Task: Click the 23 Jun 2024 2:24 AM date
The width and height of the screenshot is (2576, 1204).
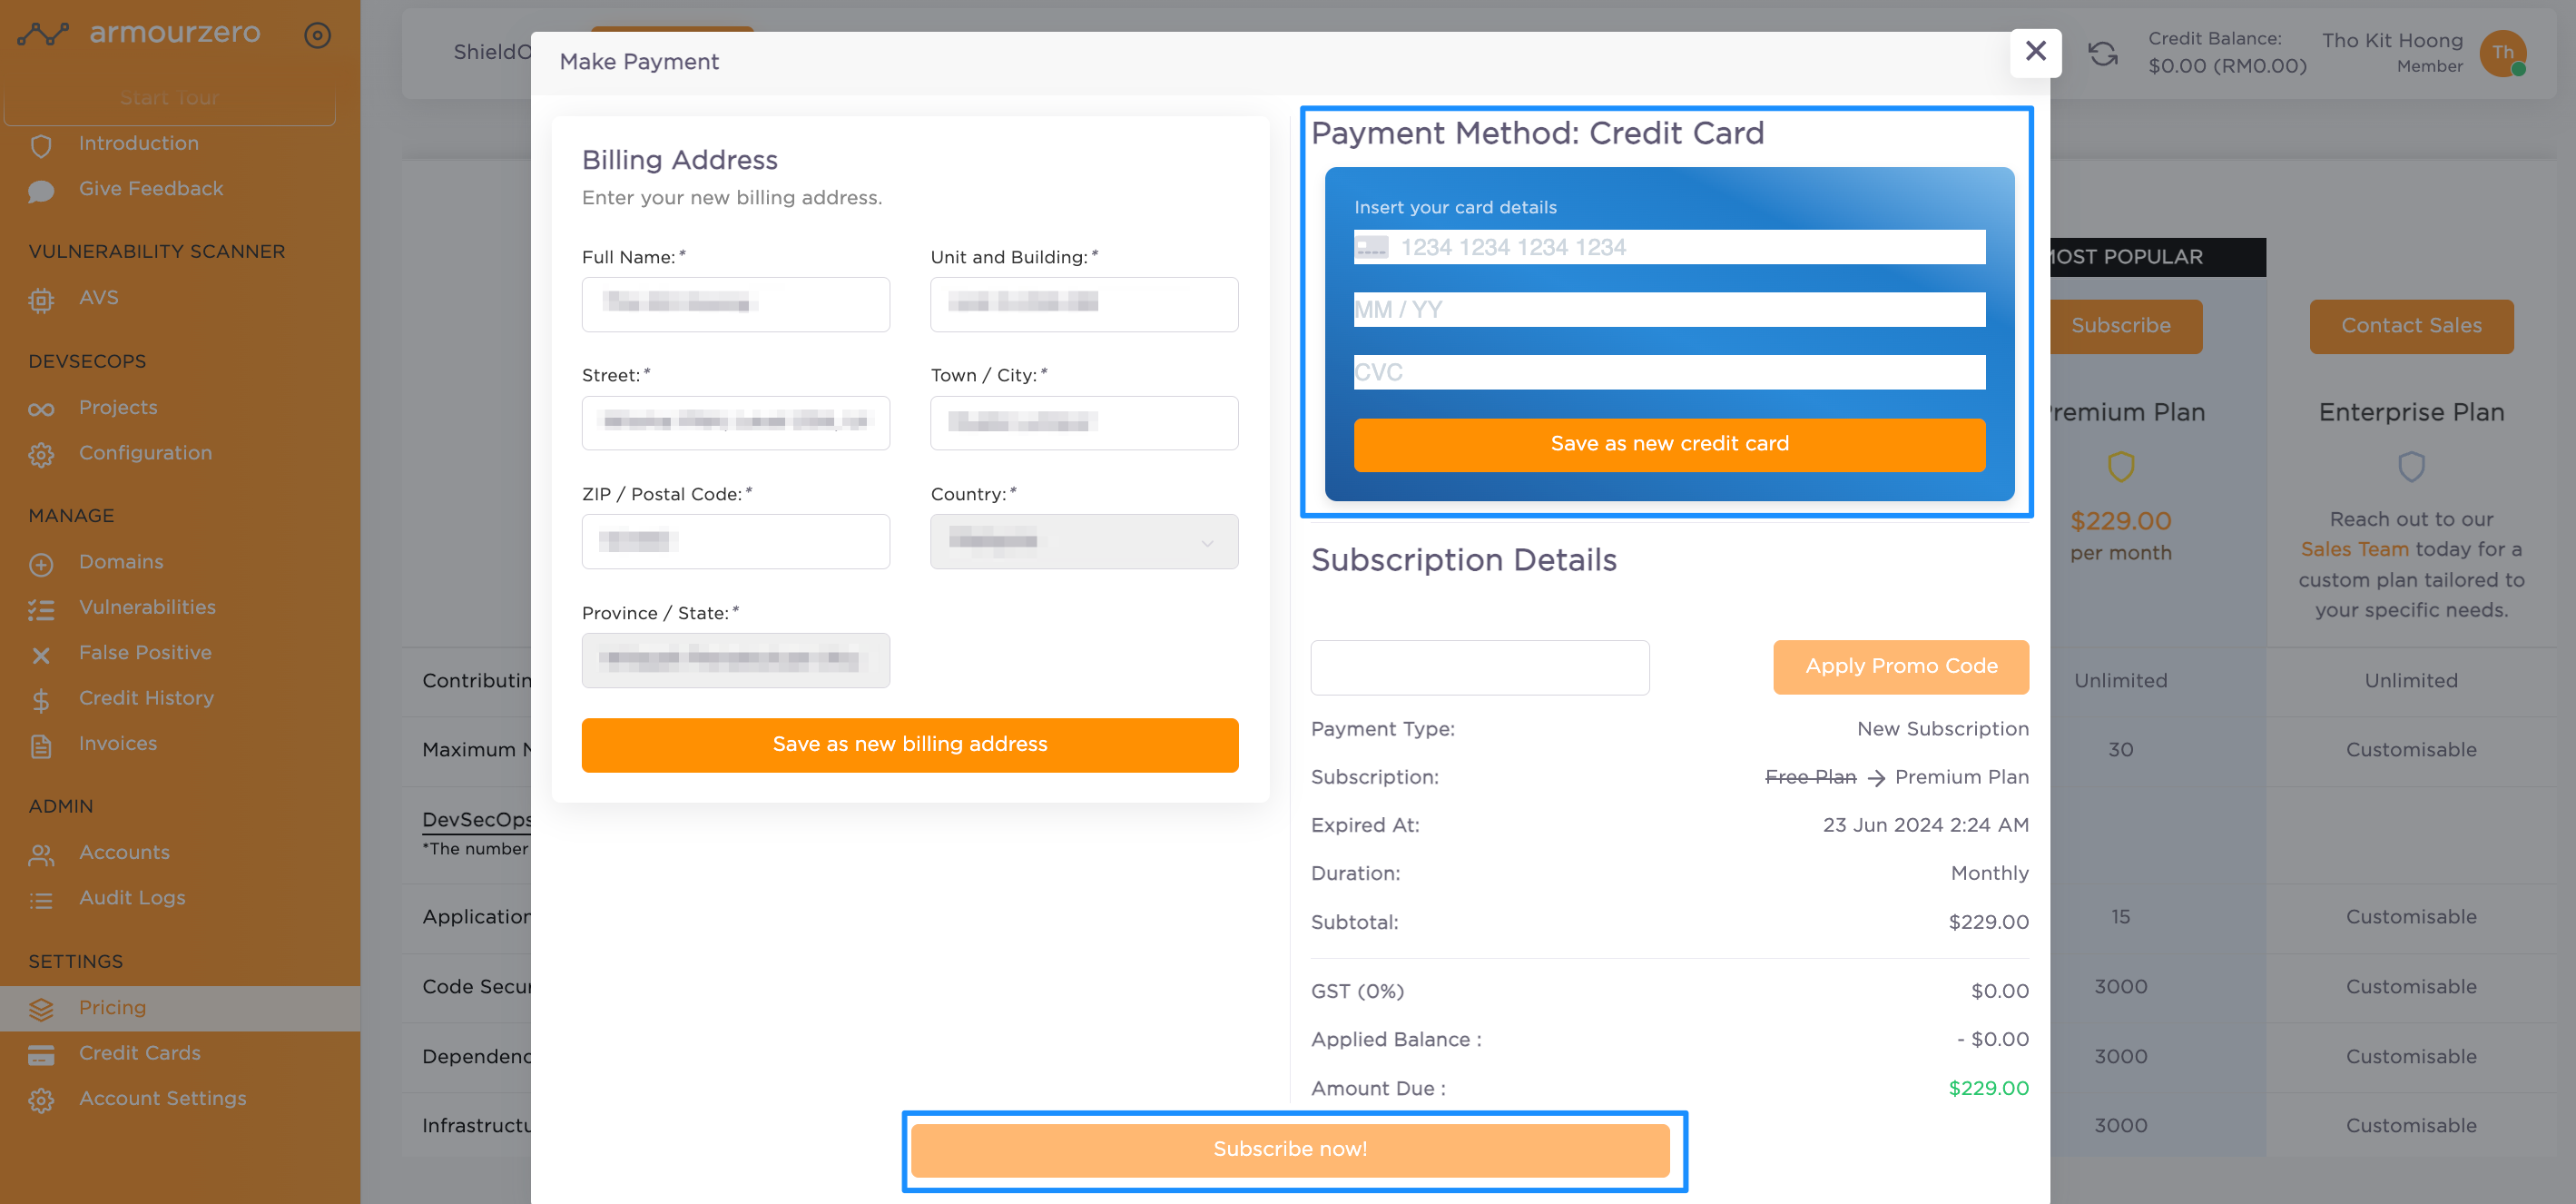Action: point(1925,825)
